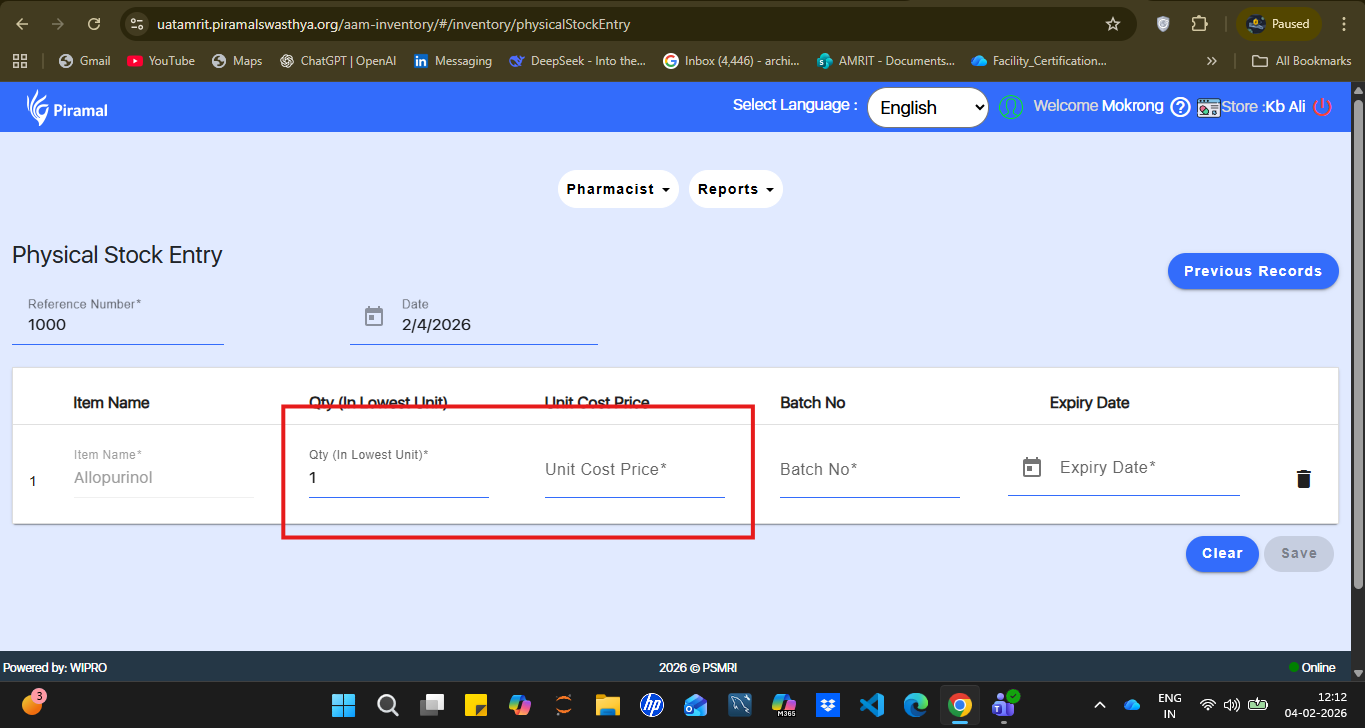Bookmark this page with the star icon

(1113, 24)
